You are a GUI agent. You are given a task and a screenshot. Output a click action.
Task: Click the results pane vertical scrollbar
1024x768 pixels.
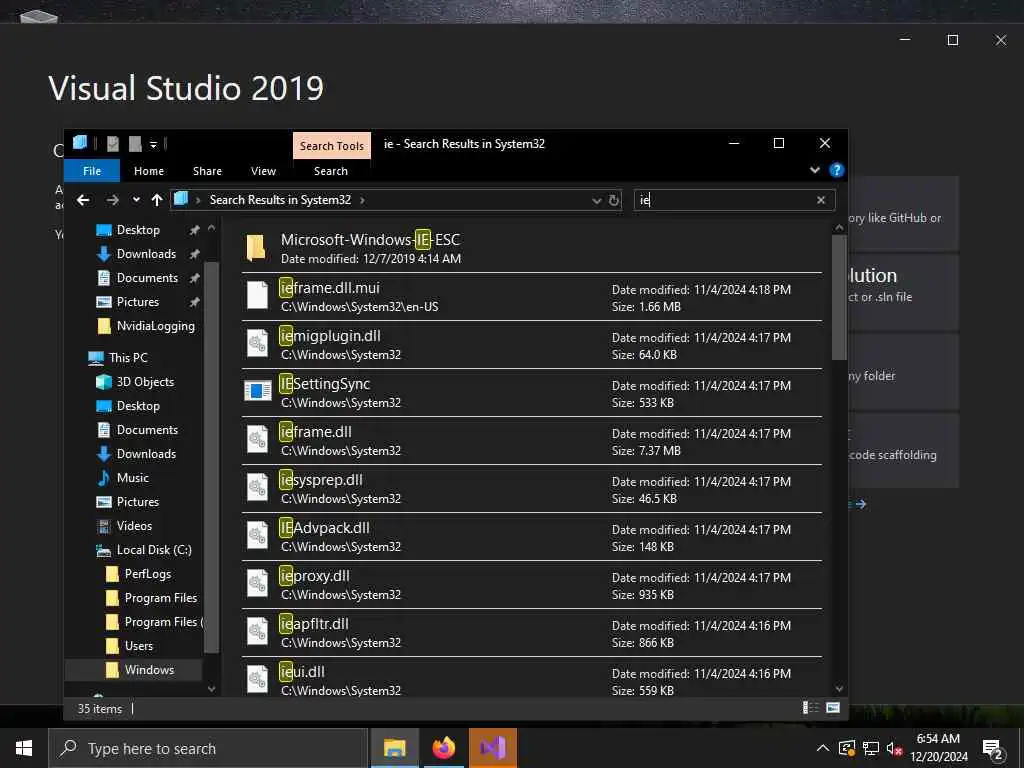point(839,298)
